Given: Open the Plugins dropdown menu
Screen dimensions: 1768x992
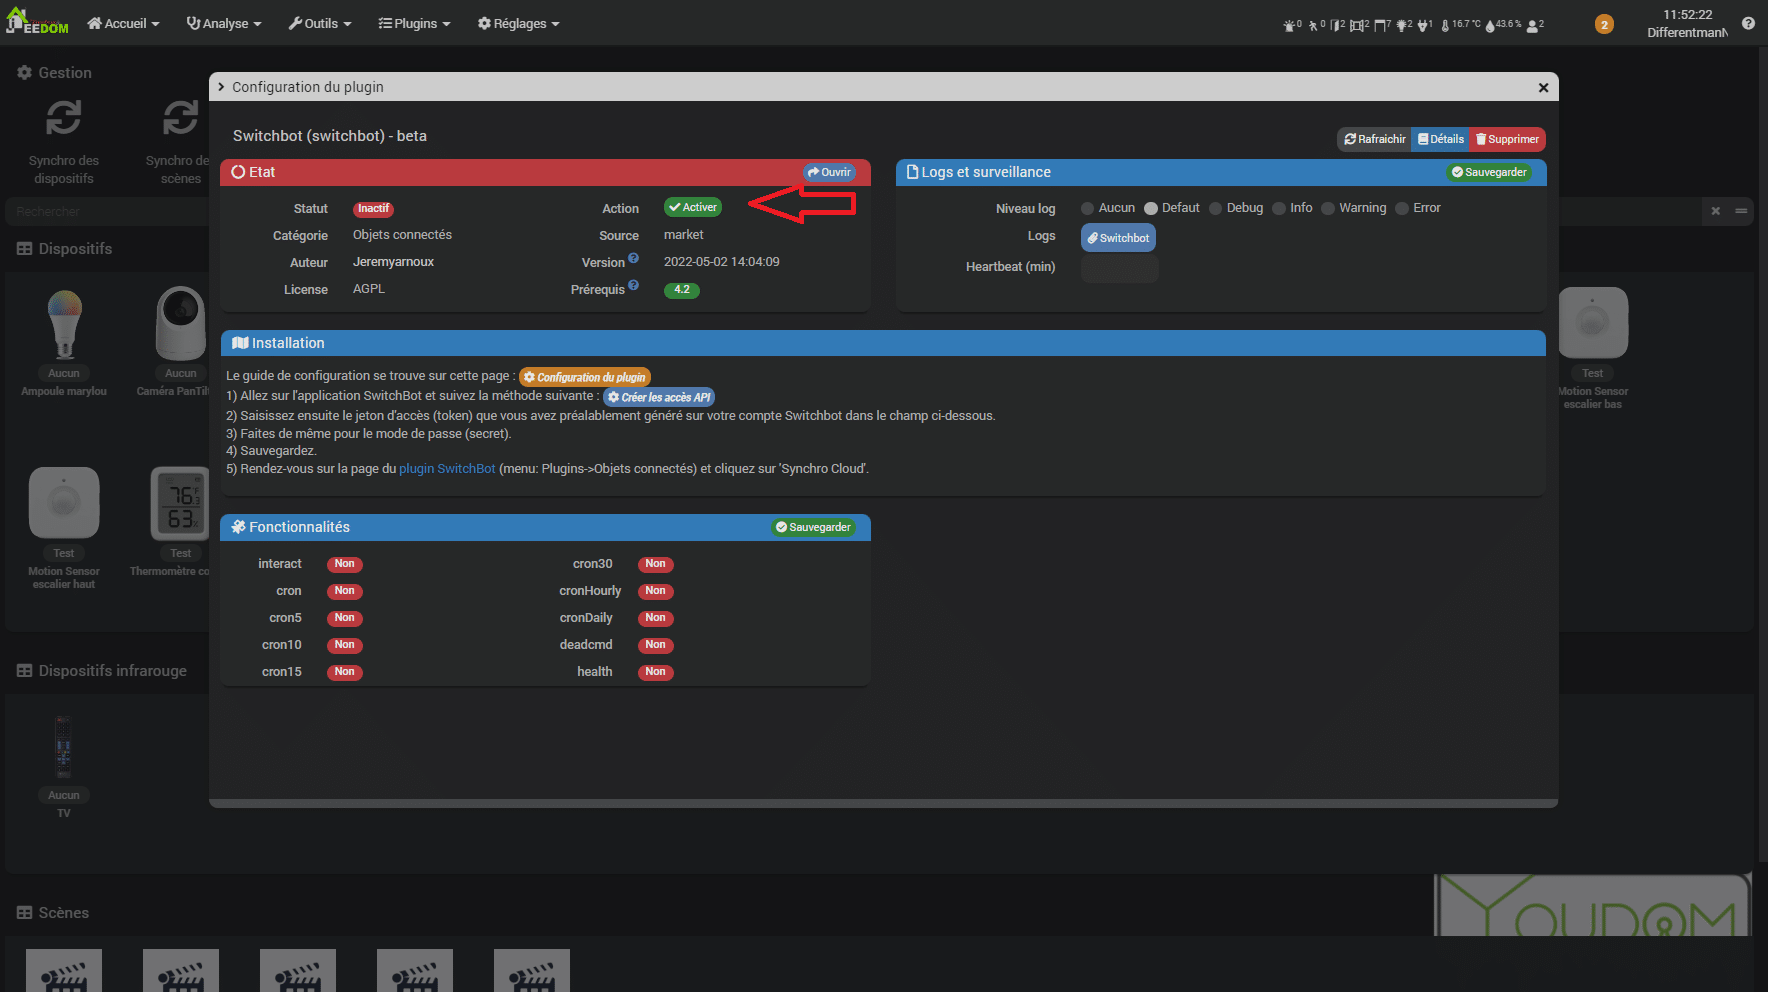Looking at the screenshot, I should click(414, 23).
